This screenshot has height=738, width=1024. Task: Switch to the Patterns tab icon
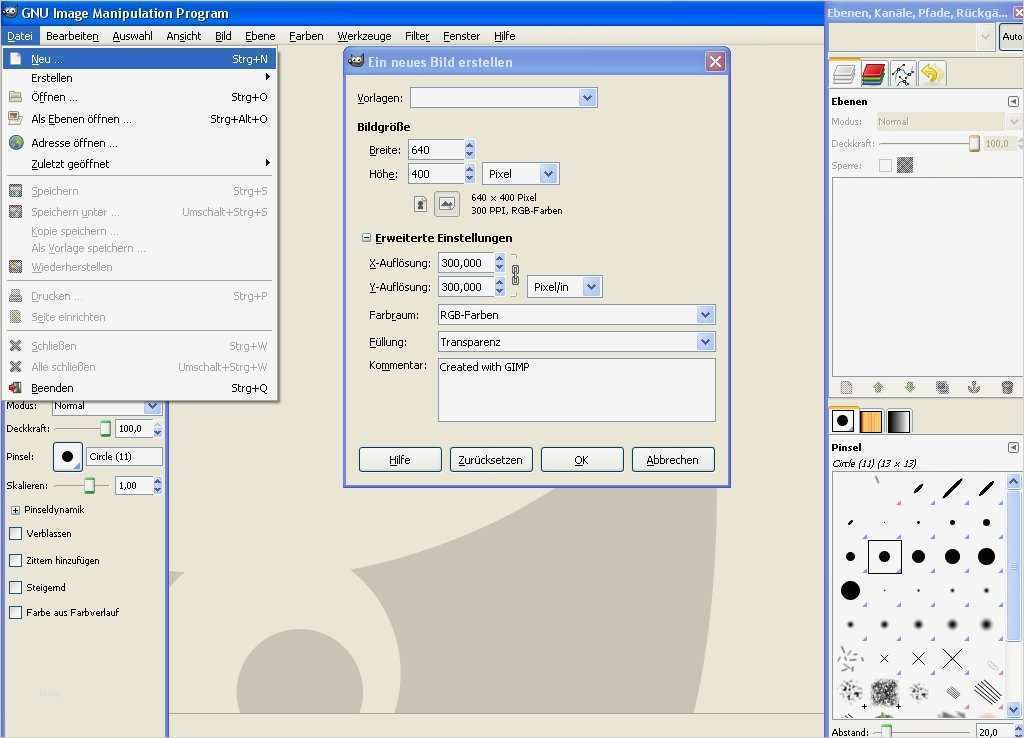[x=871, y=421]
